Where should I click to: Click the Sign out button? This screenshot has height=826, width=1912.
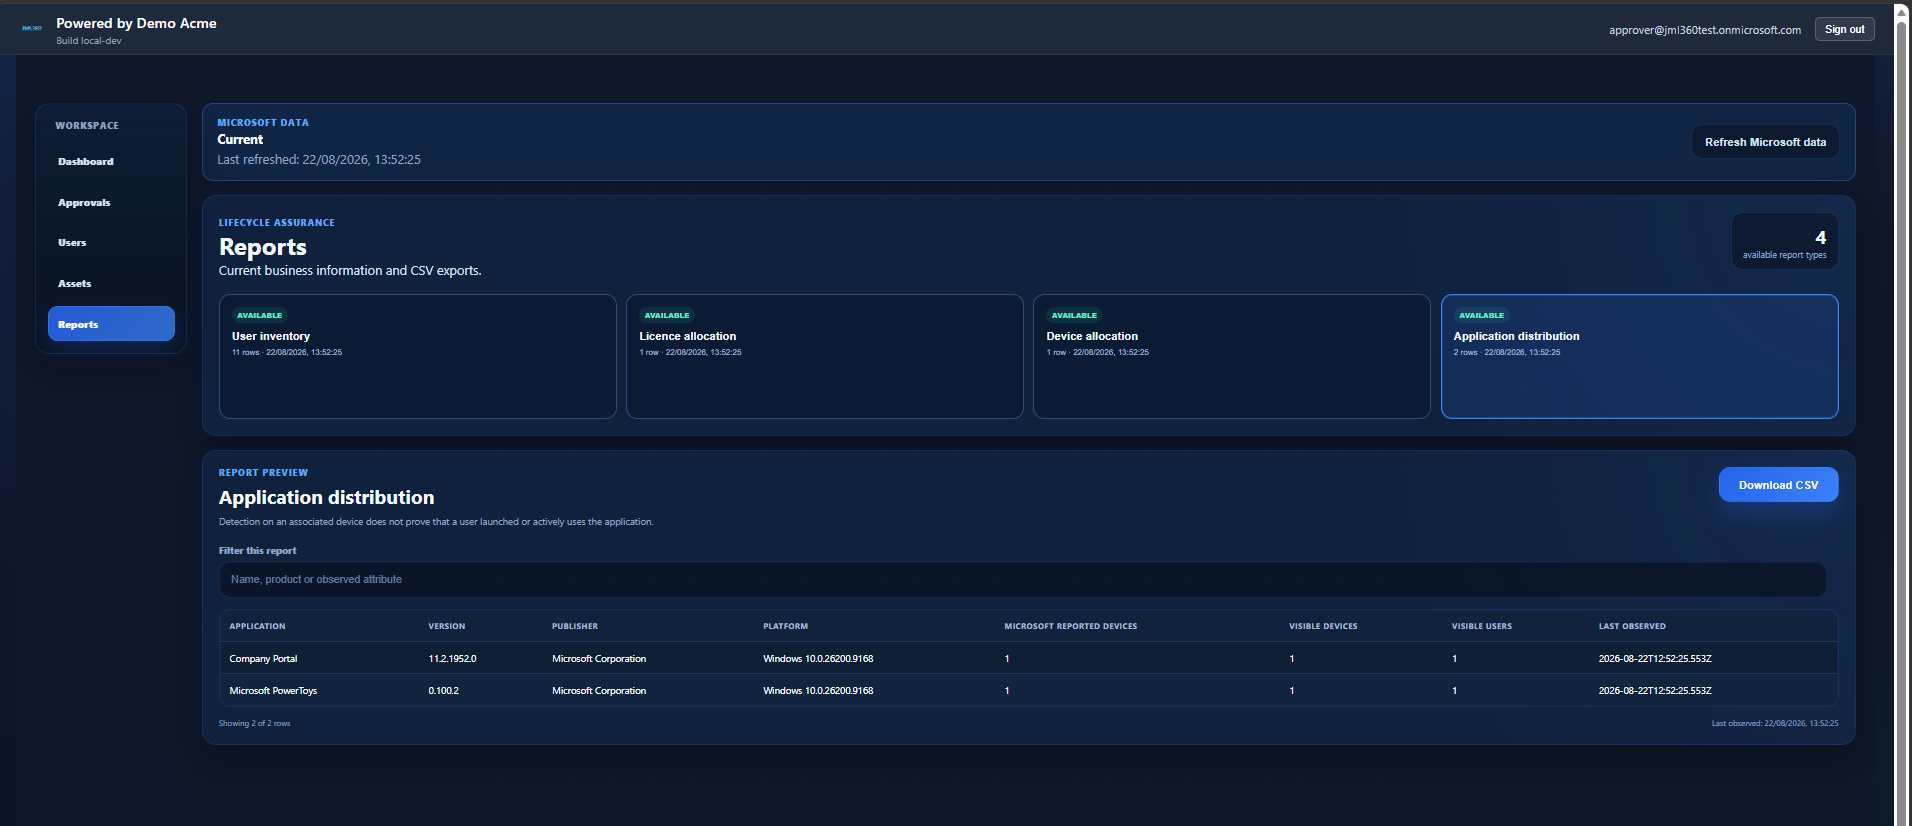(1844, 29)
